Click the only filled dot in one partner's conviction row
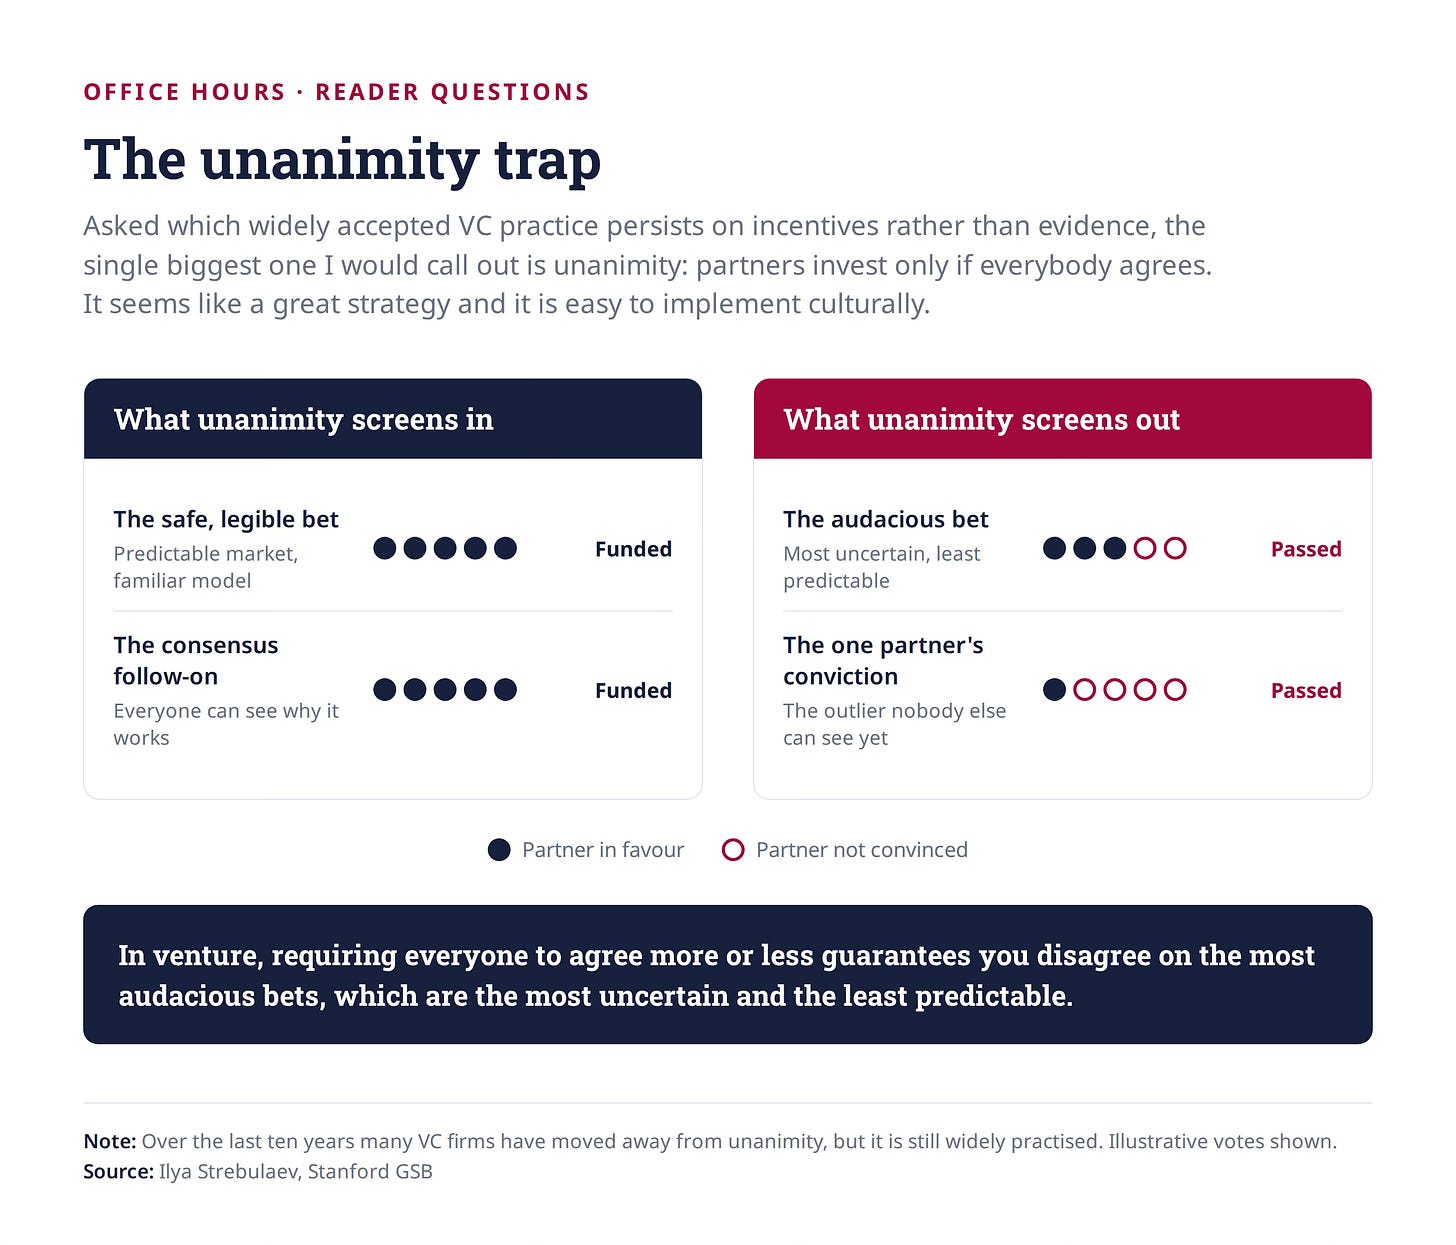This screenshot has width=1456, height=1245. click(1054, 689)
